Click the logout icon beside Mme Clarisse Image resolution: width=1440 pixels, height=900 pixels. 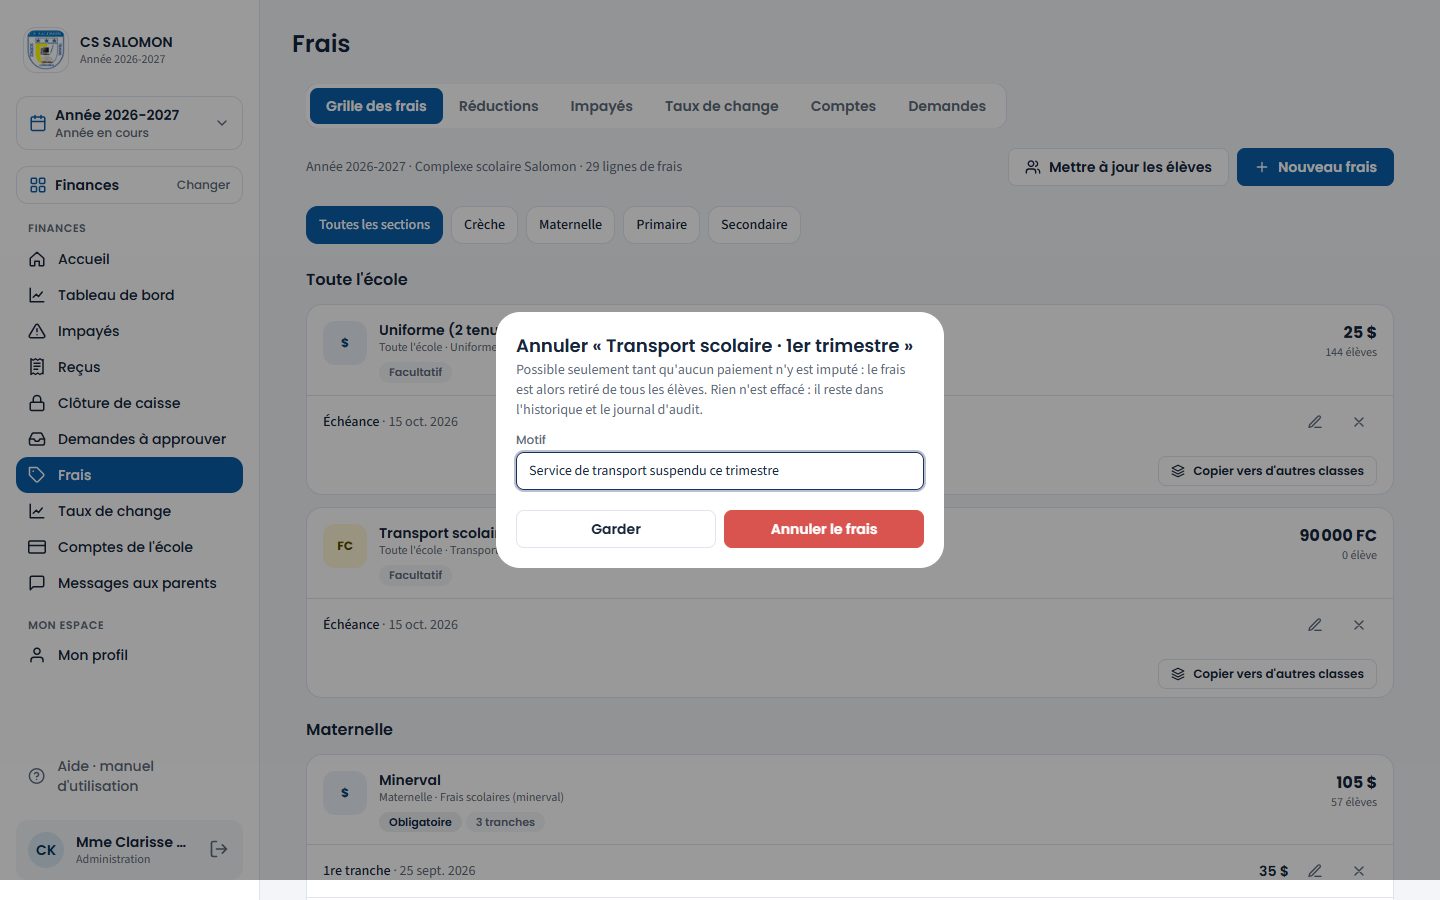(219, 849)
